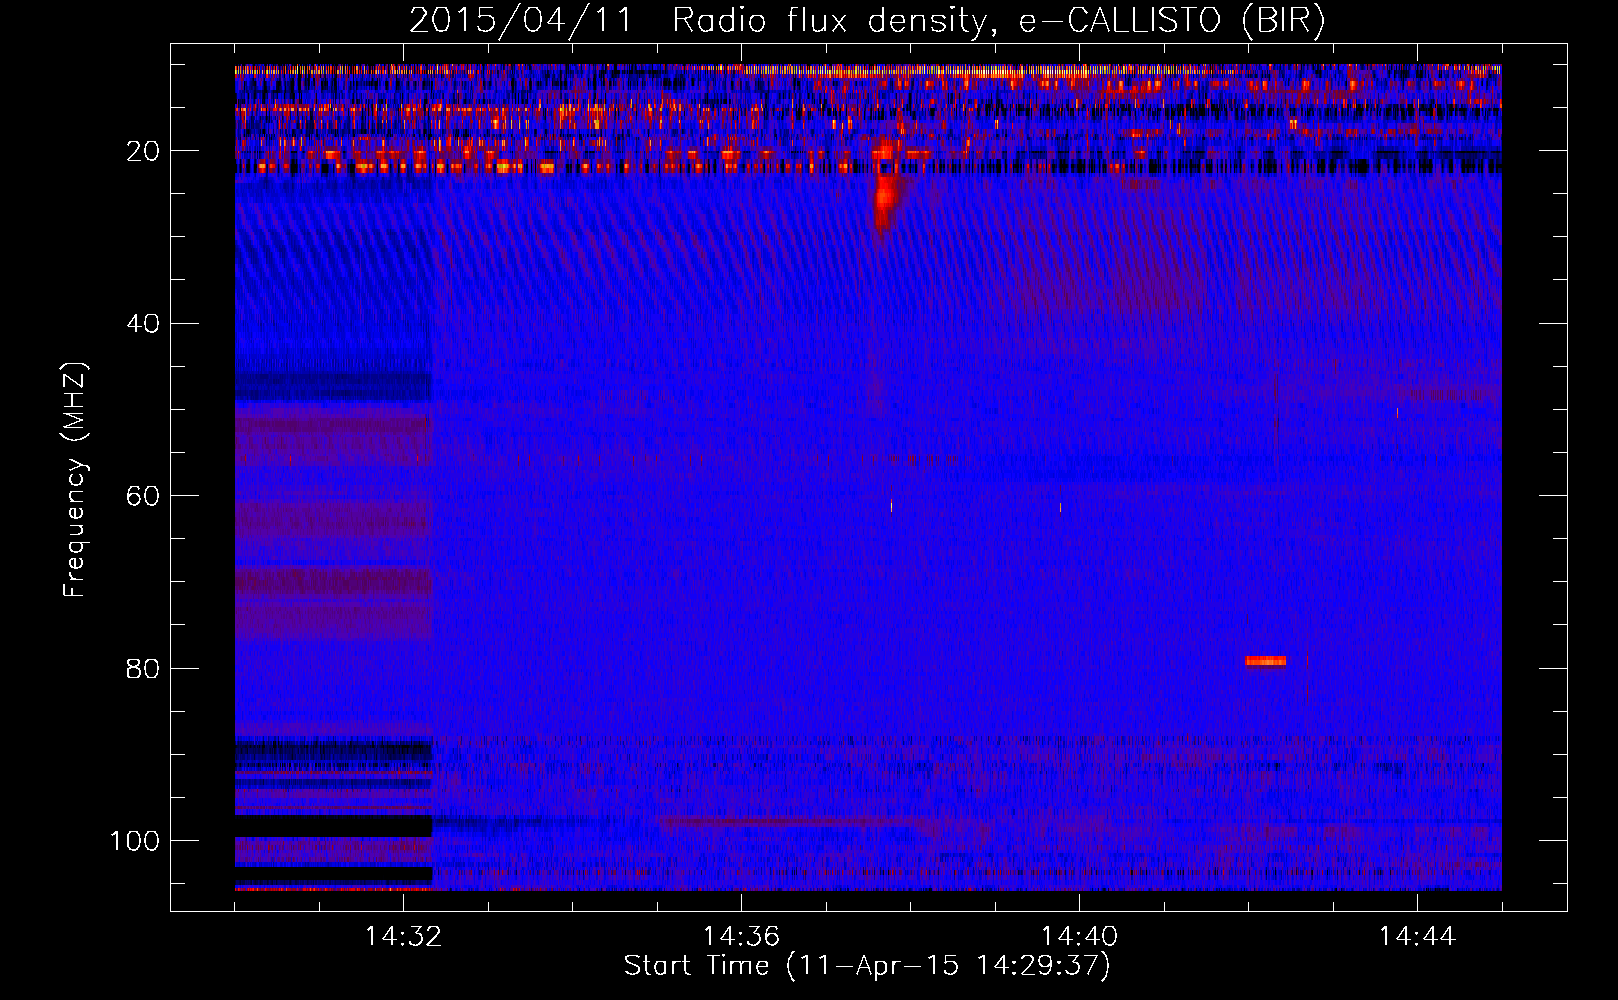The image size is (1618, 1000).
Task: Click the plot title text '2015/04/11 Radio flux density, e-CALLISTO (BIR)'
Action: 867,20
